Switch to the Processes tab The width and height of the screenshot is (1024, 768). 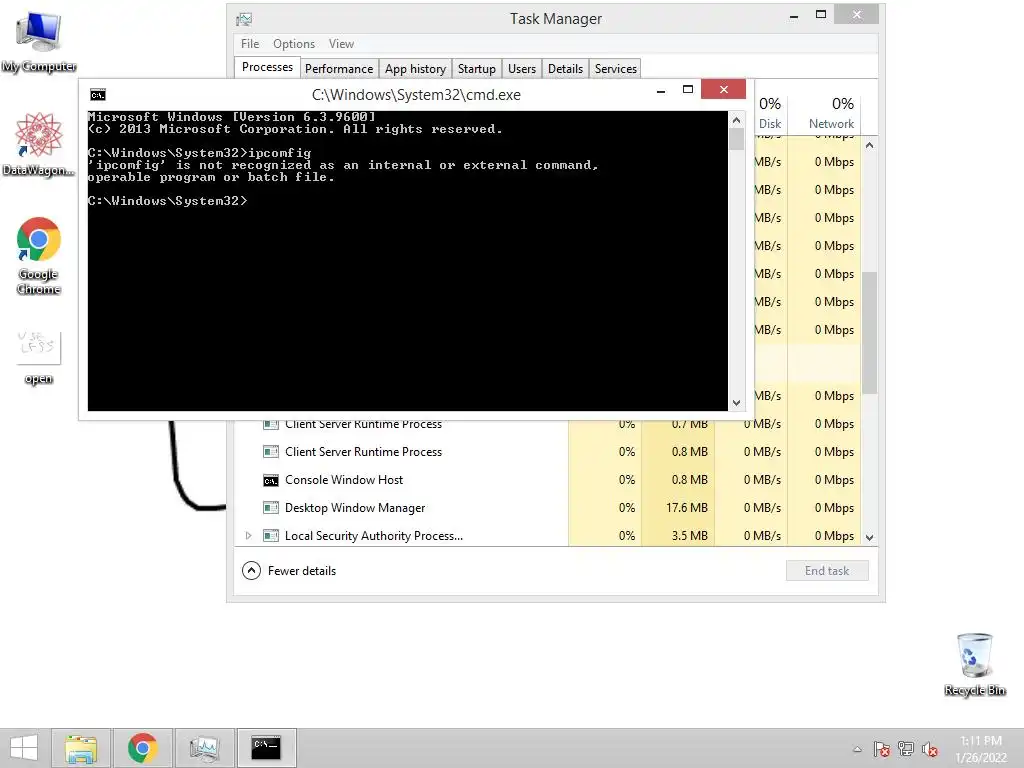[267, 67]
